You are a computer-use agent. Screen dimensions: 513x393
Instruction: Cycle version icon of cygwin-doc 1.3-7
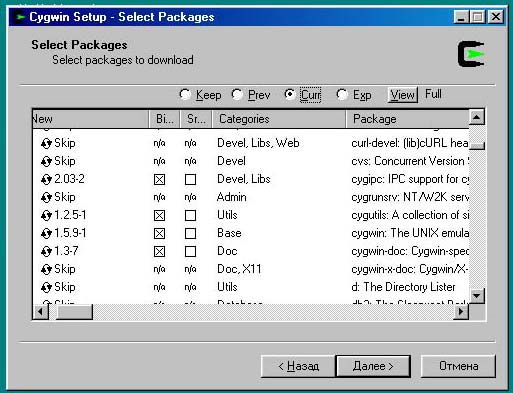tap(46, 252)
